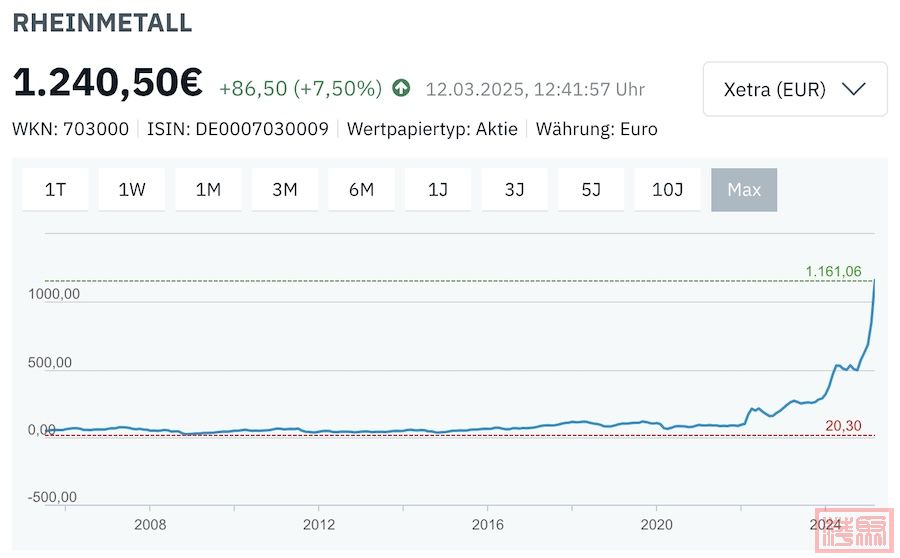Click the price change +86,50 (+7,50%)
The image size is (900, 558).
pos(300,88)
